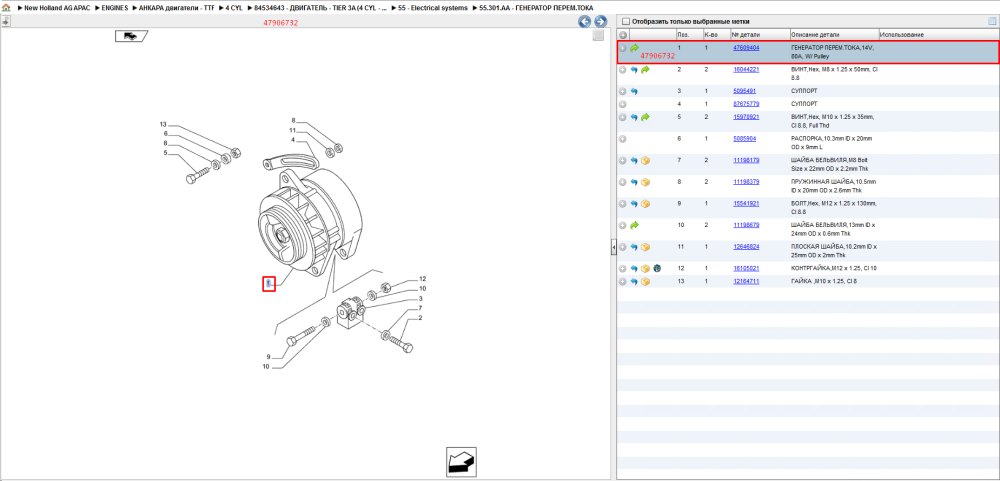Click the truck pointer icon above the diagram
Image resolution: width=1000 pixels, height=481 pixels.
tap(131, 36)
